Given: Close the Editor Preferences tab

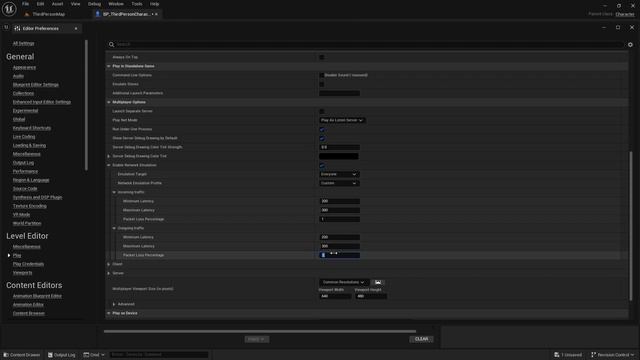Looking at the screenshot, I should [76, 29].
